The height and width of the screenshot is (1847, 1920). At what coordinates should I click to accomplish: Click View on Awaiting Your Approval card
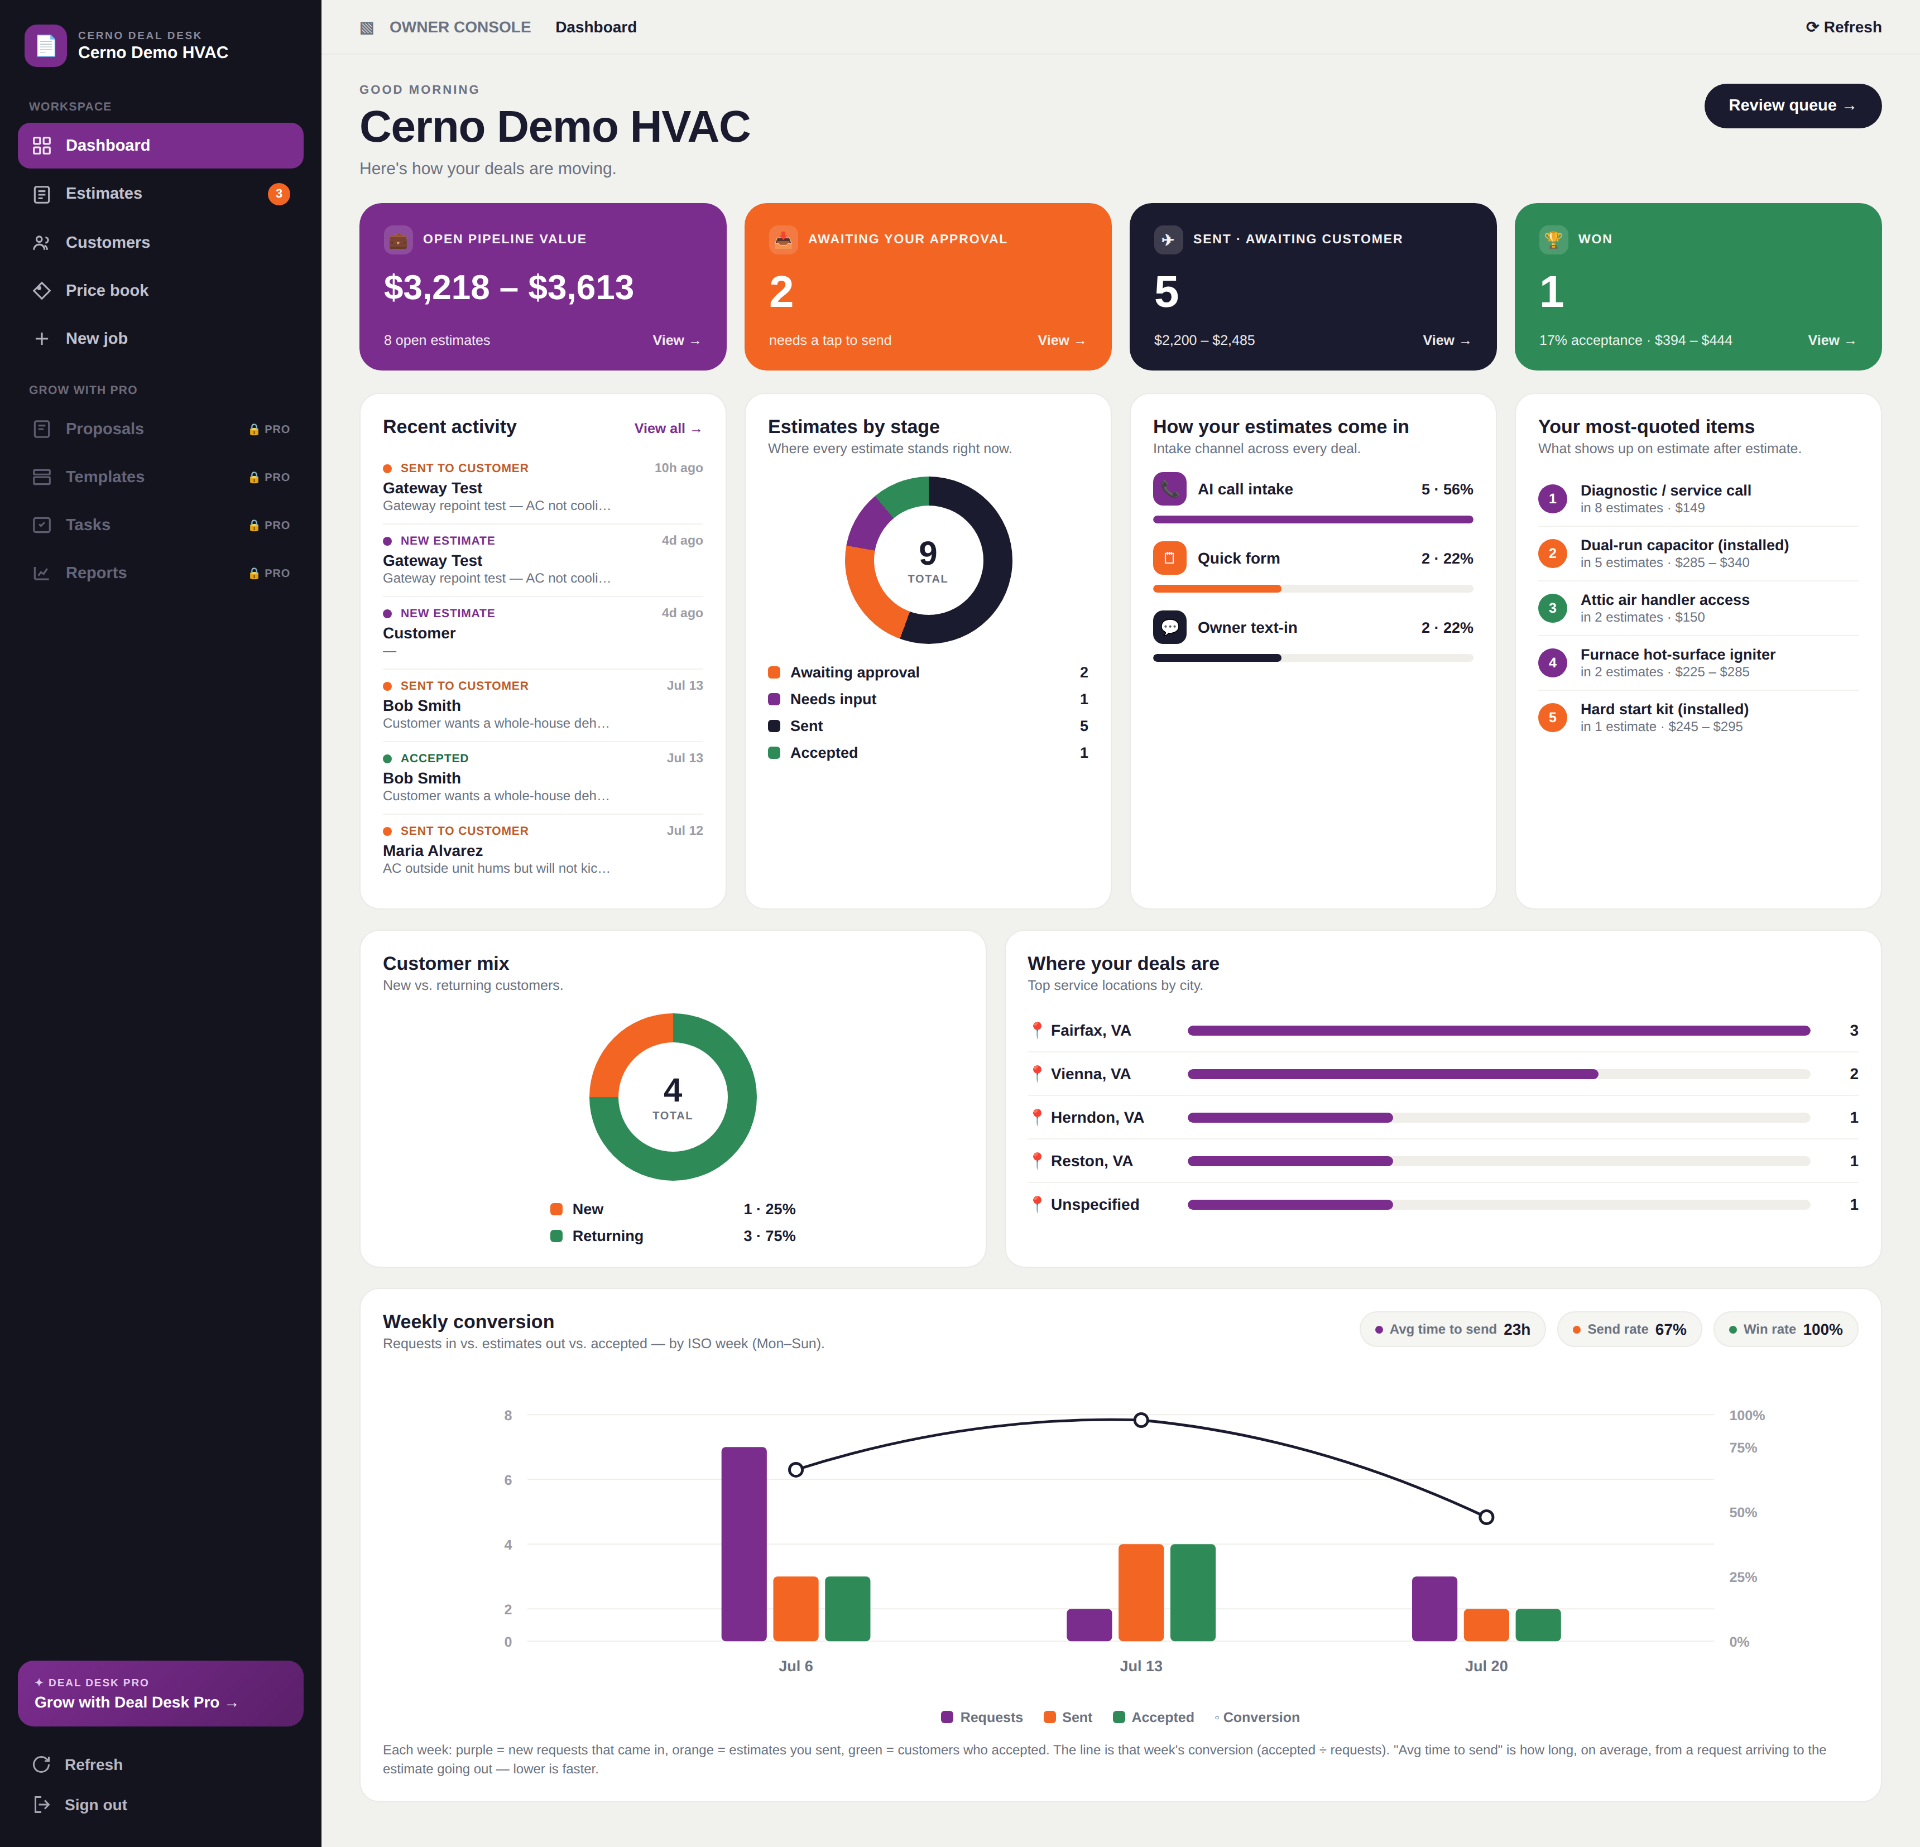click(x=1062, y=340)
